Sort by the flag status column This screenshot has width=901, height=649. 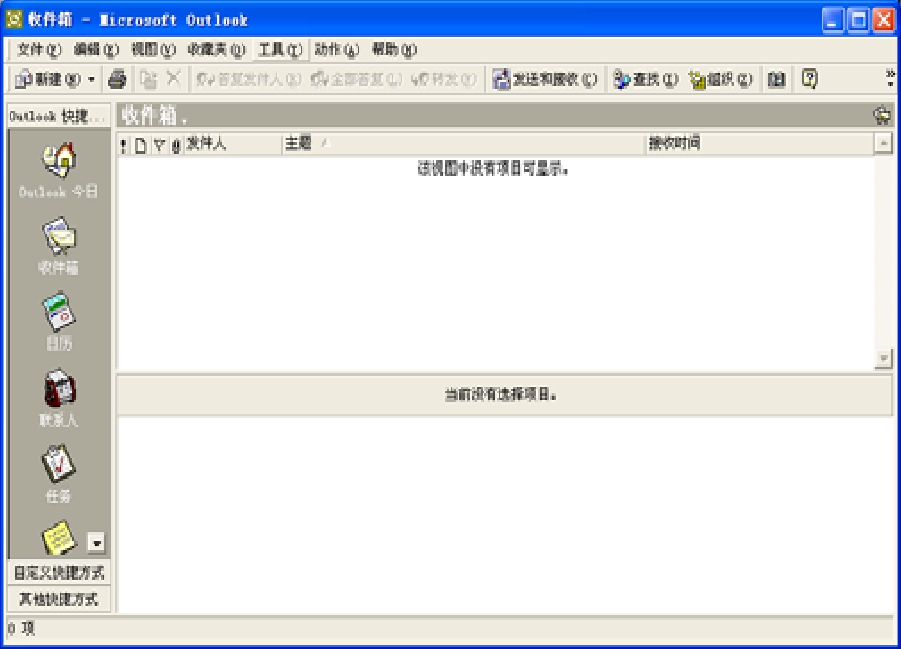159,144
